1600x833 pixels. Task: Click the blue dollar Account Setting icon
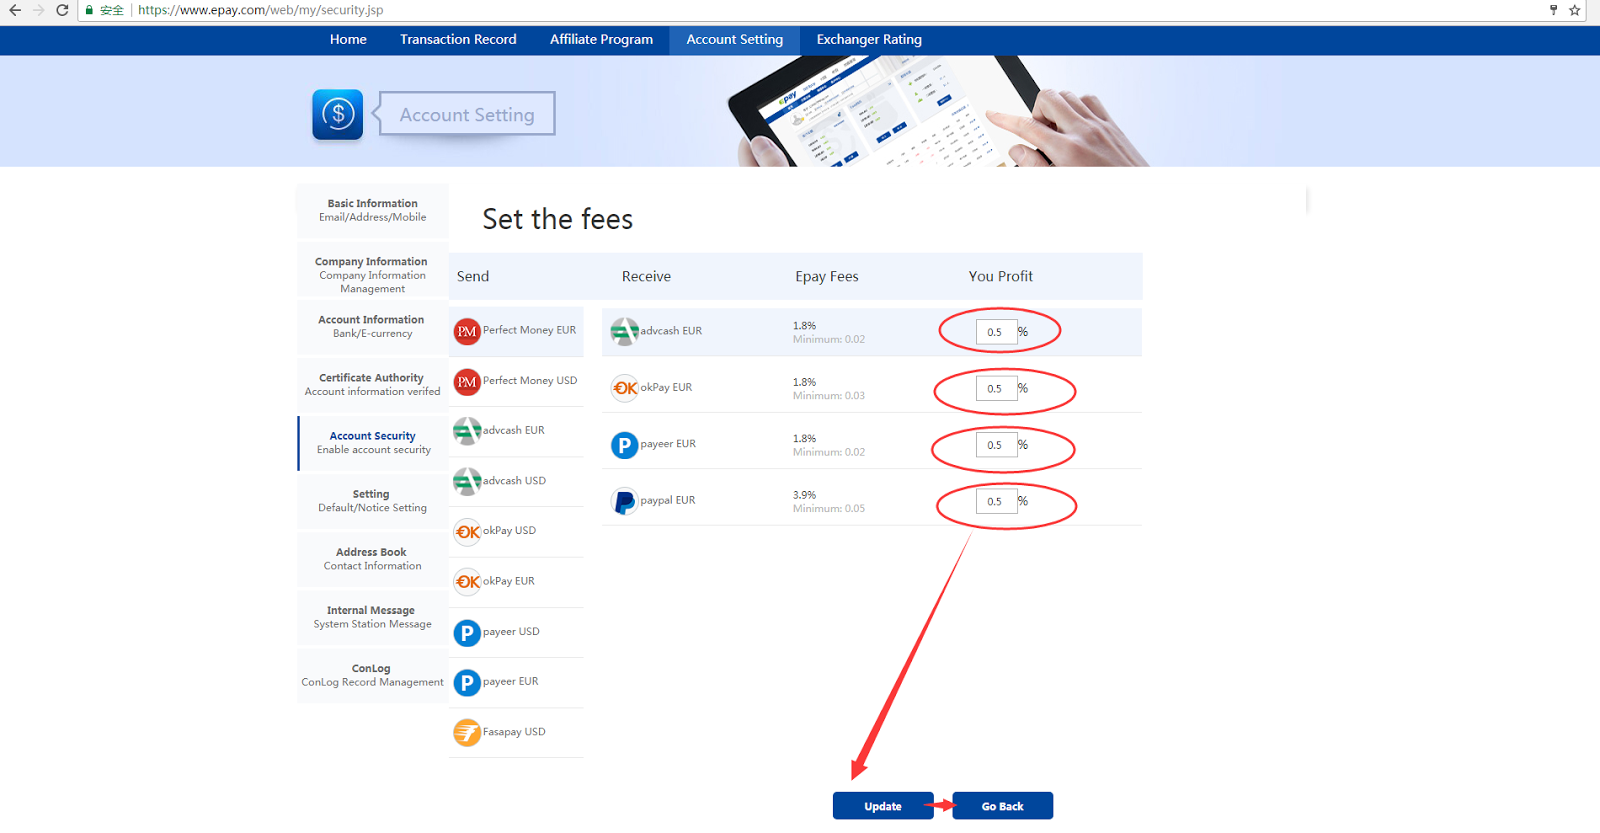338,114
